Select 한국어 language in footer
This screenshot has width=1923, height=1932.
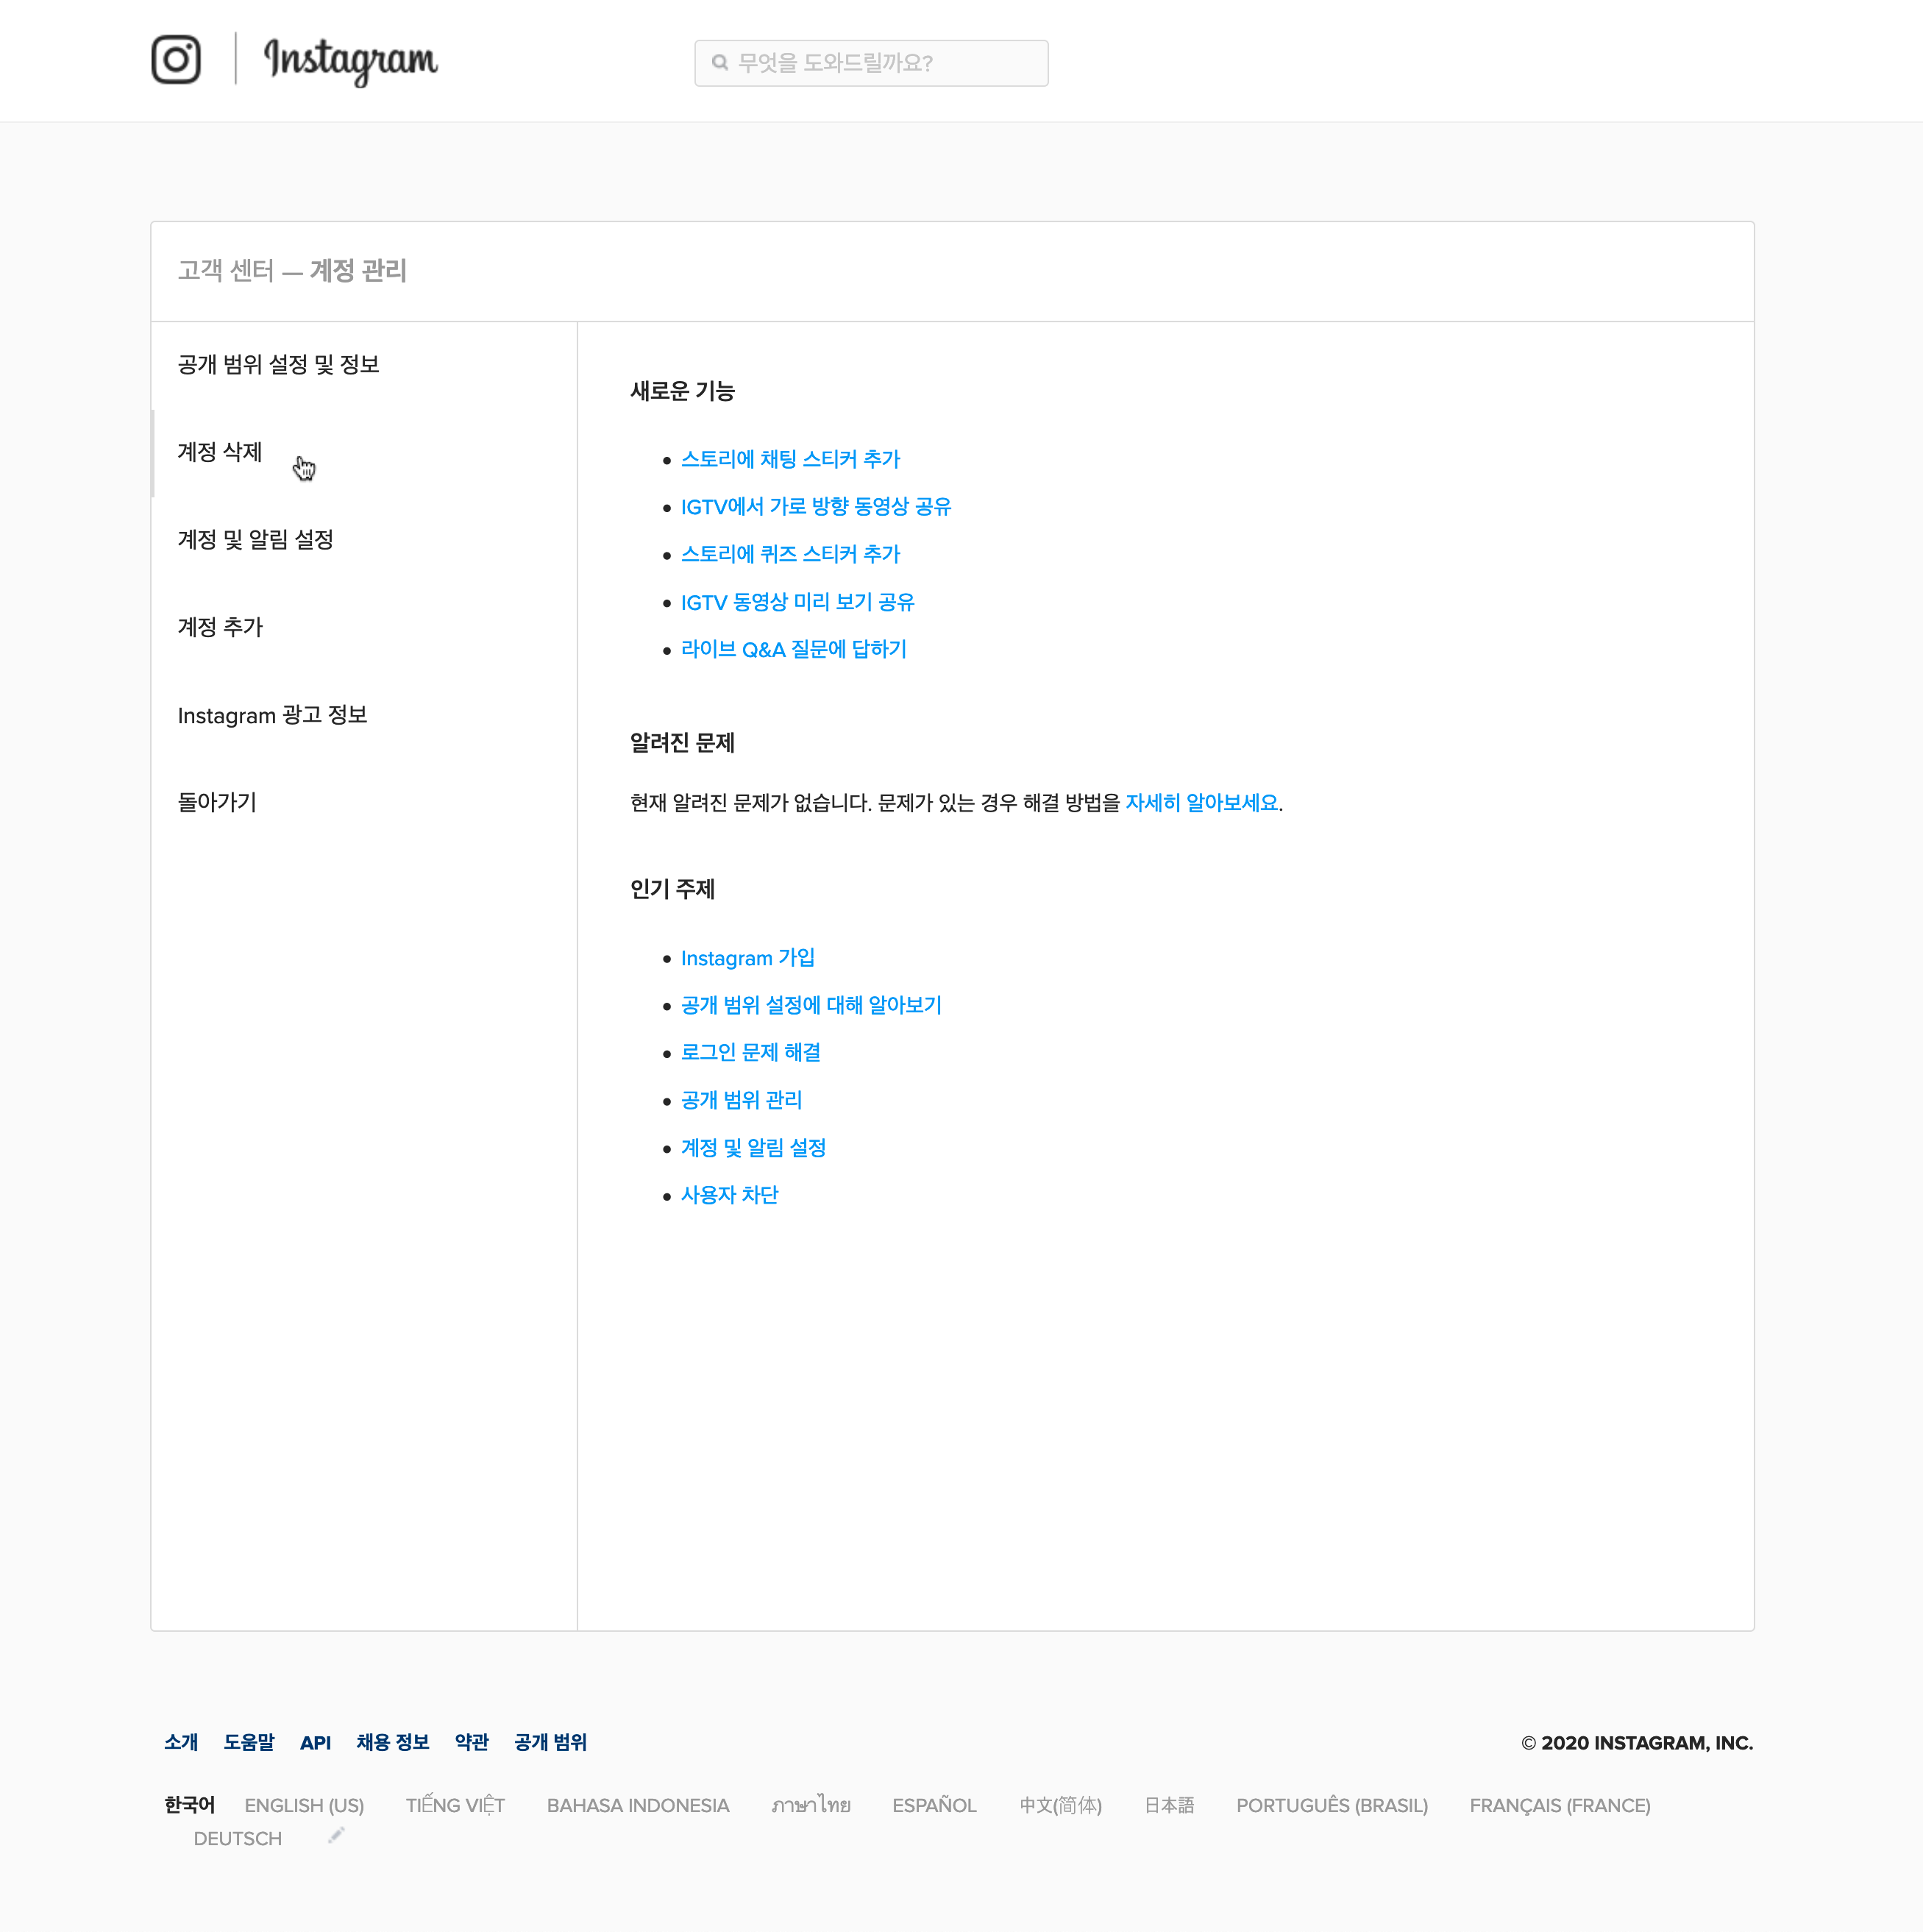click(190, 1805)
